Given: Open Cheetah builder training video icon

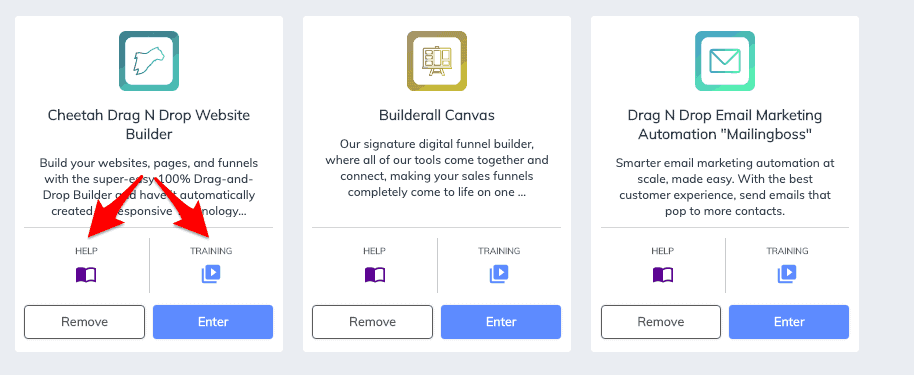Looking at the screenshot, I should (x=211, y=274).
